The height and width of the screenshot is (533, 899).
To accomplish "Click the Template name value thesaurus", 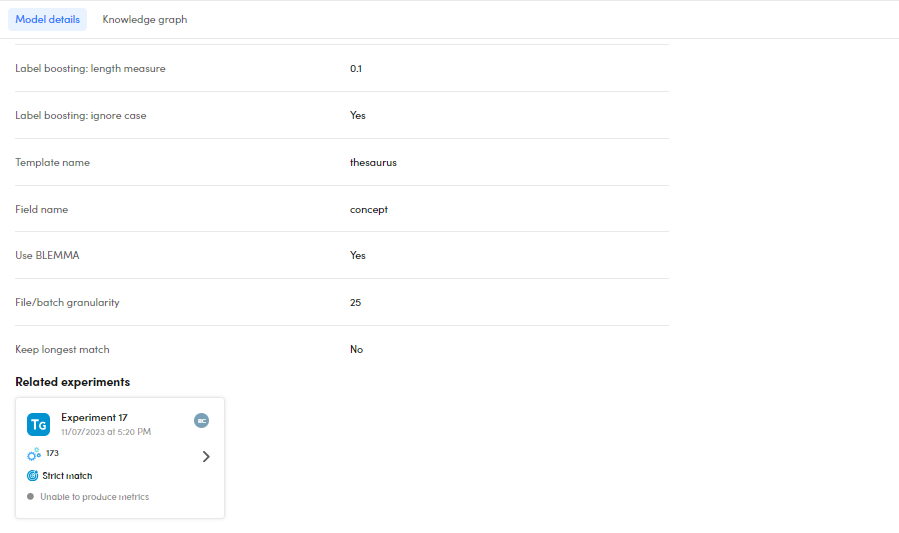I will (x=373, y=162).
